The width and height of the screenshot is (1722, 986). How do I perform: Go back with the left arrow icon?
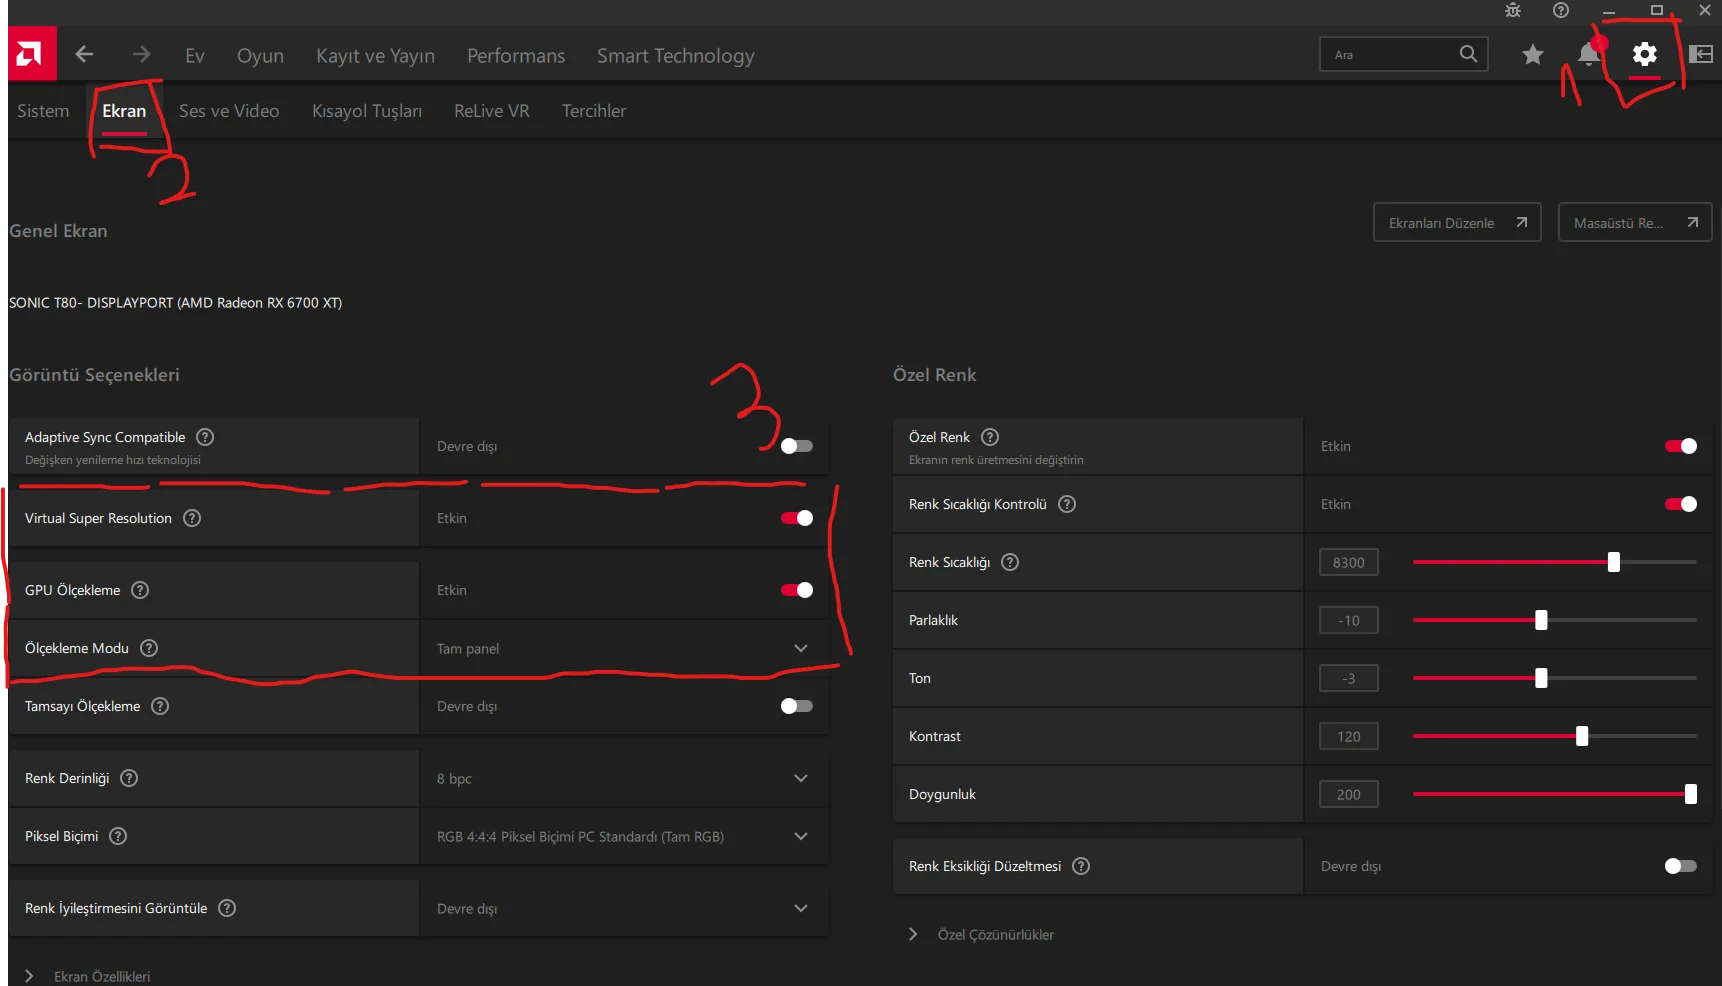click(x=85, y=55)
